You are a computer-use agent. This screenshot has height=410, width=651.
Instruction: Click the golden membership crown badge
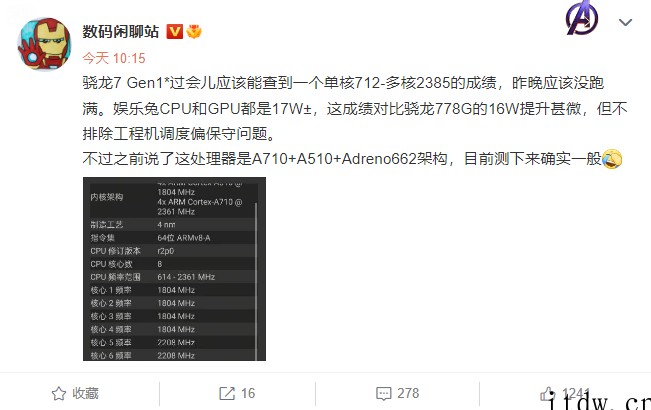(x=194, y=32)
